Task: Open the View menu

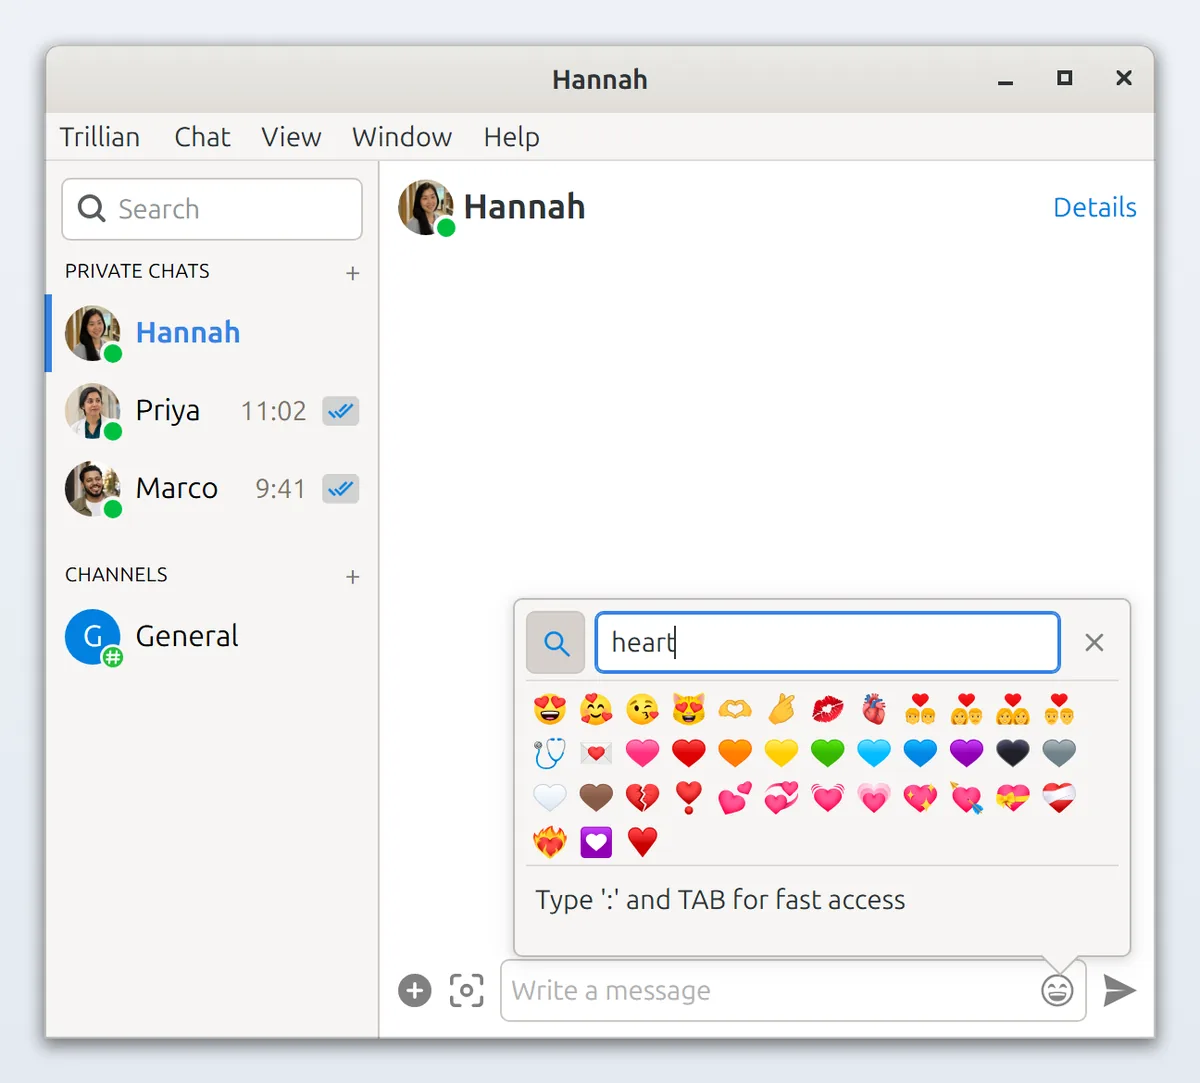Action: (292, 137)
